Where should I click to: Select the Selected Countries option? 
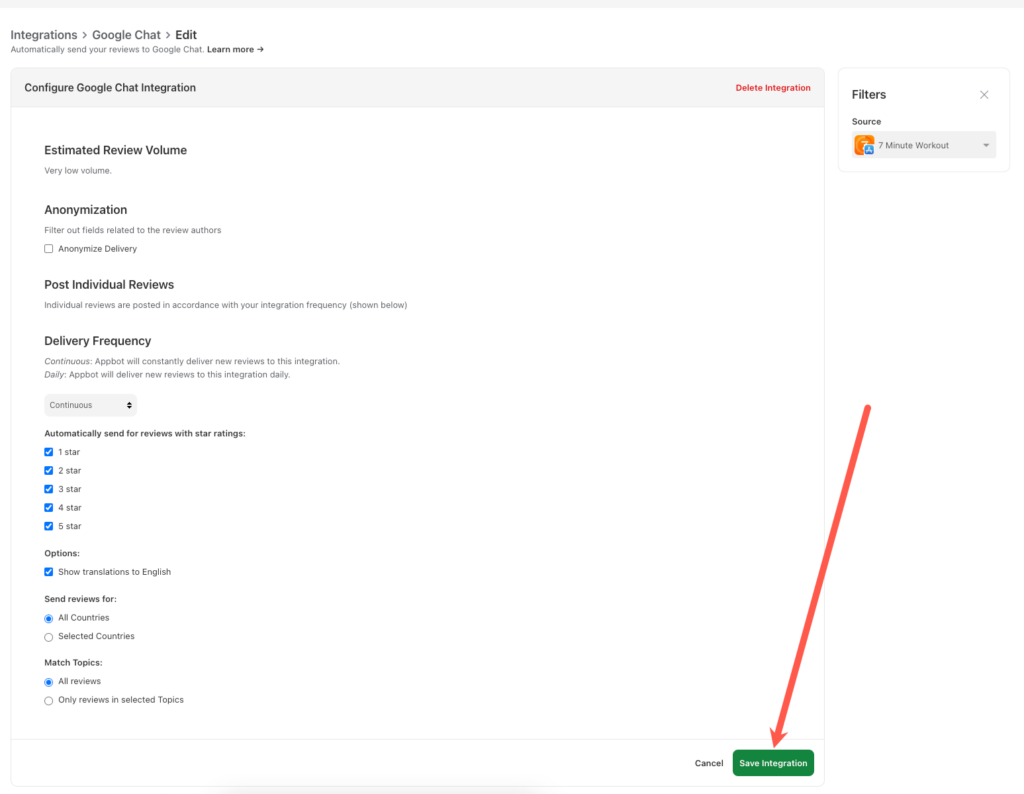point(48,636)
